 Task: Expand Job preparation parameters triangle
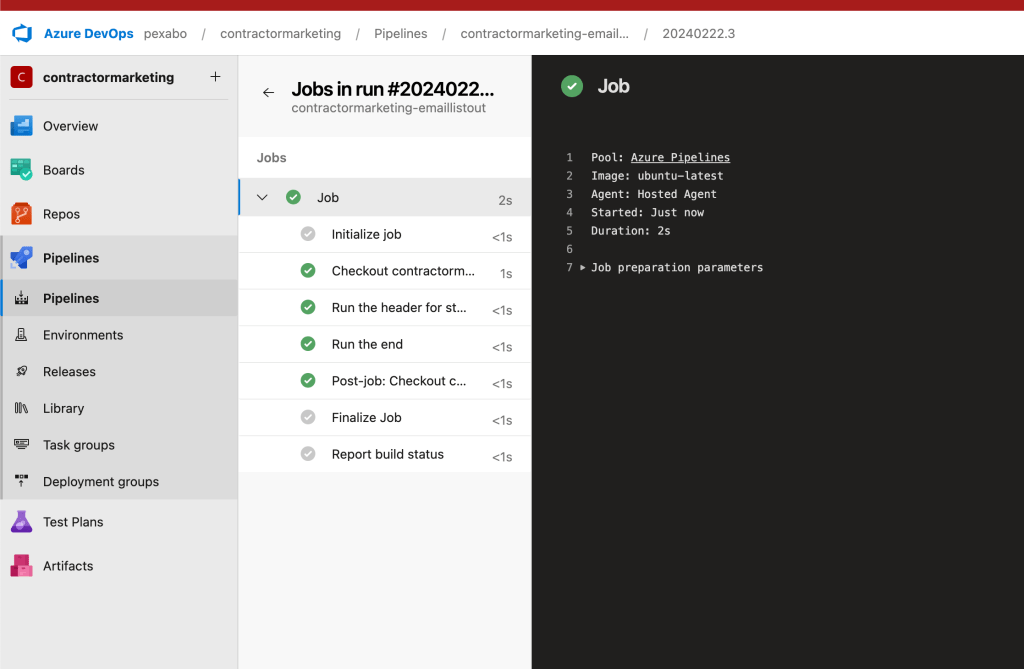tap(583, 267)
